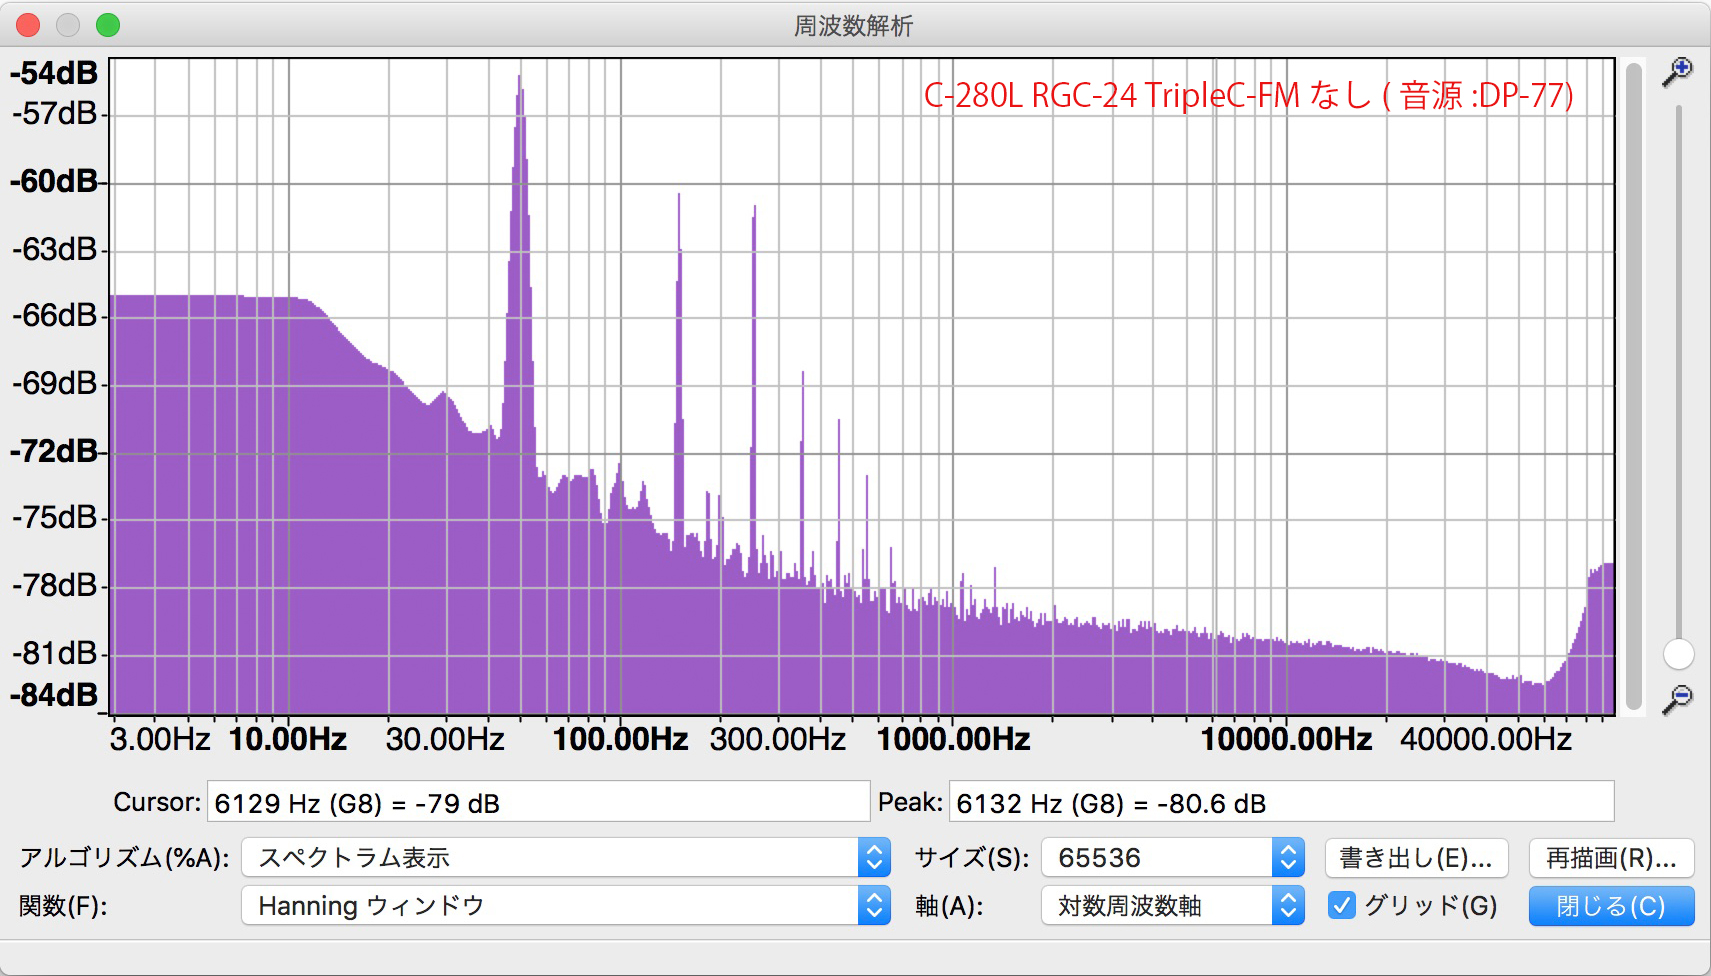The width and height of the screenshot is (1711, 976).
Task: Click the vertical scrollbar beside the graph
Action: click(x=1634, y=385)
